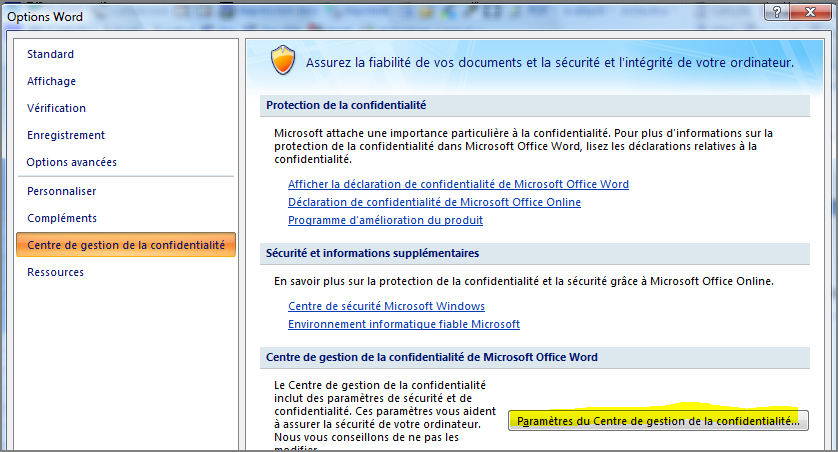The width and height of the screenshot is (838, 452).
Task: Click the help question mark button
Action: click(777, 12)
